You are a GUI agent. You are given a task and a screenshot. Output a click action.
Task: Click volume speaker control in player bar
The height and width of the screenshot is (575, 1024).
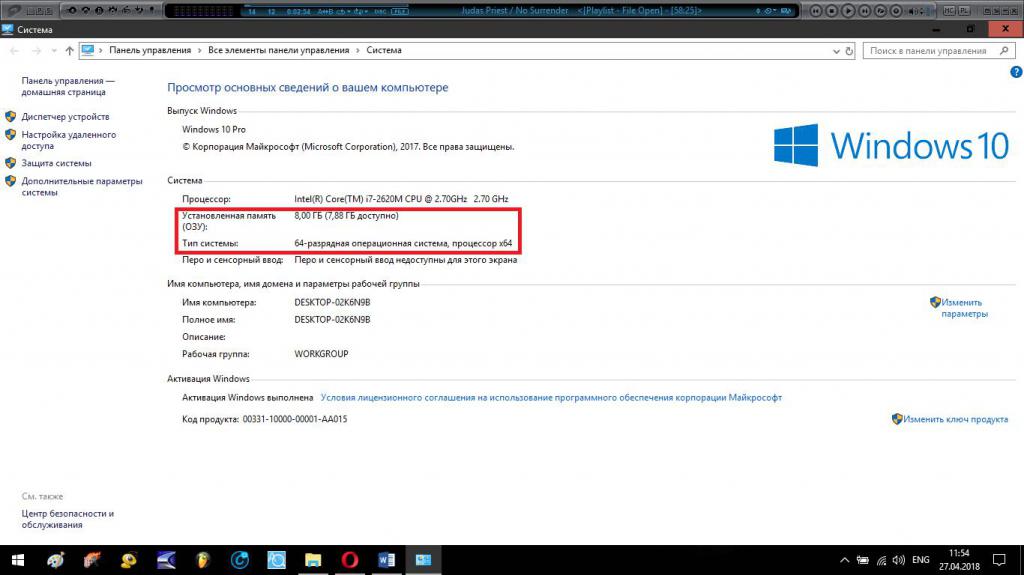tap(916, 10)
